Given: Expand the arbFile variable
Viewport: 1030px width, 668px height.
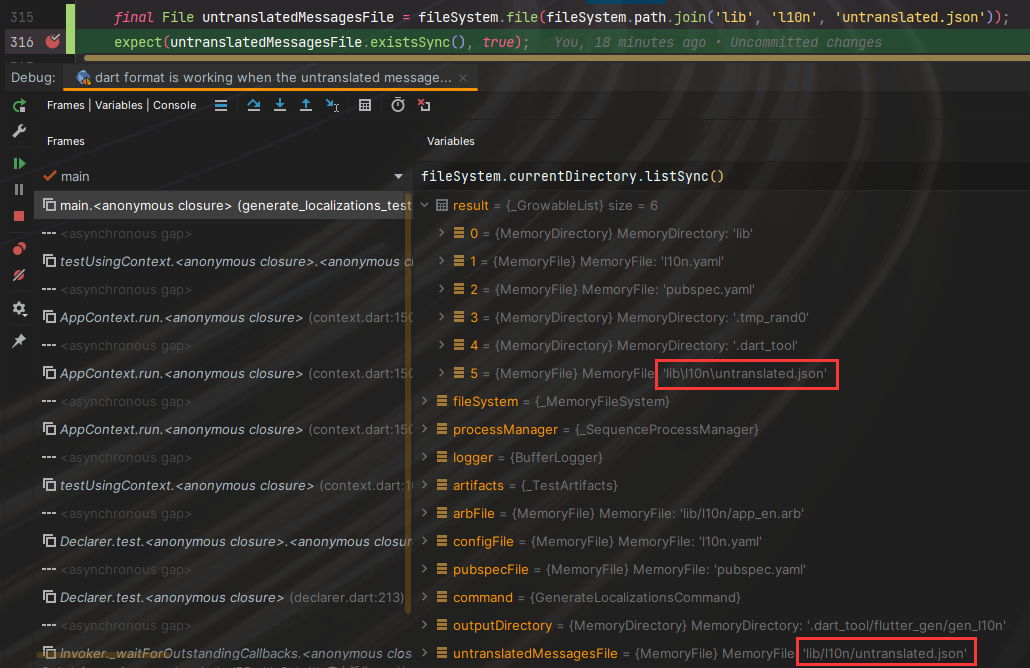Looking at the screenshot, I should tap(425, 513).
